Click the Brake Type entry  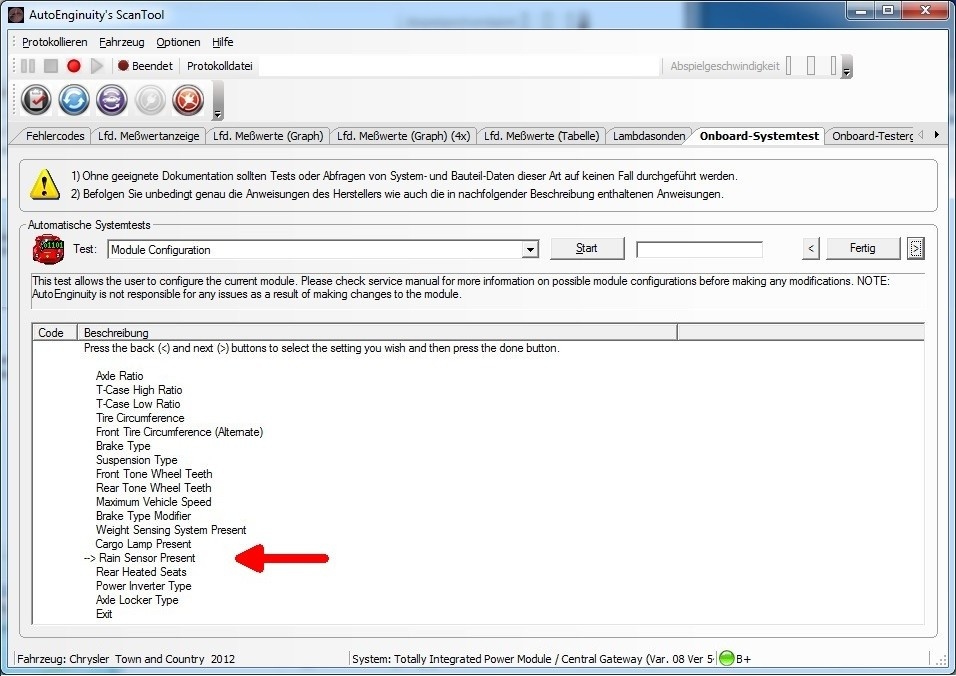tap(123, 446)
